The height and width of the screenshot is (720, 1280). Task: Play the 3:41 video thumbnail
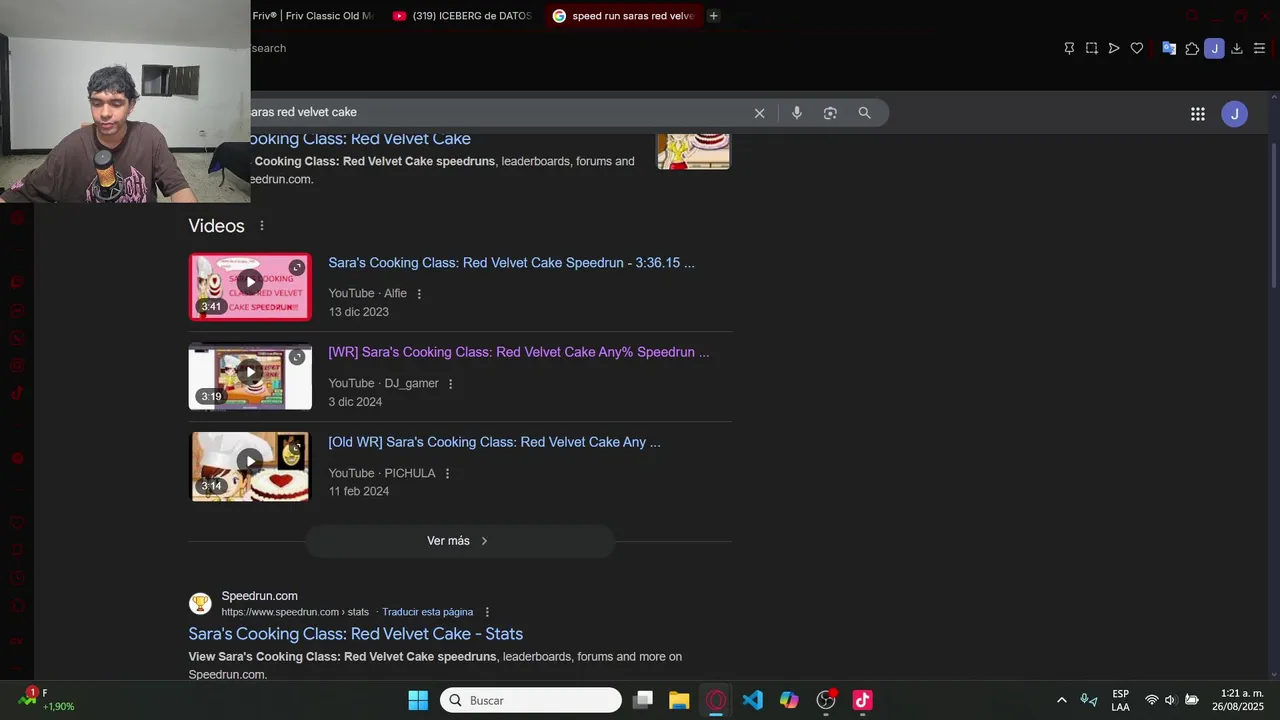click(250, 287)
